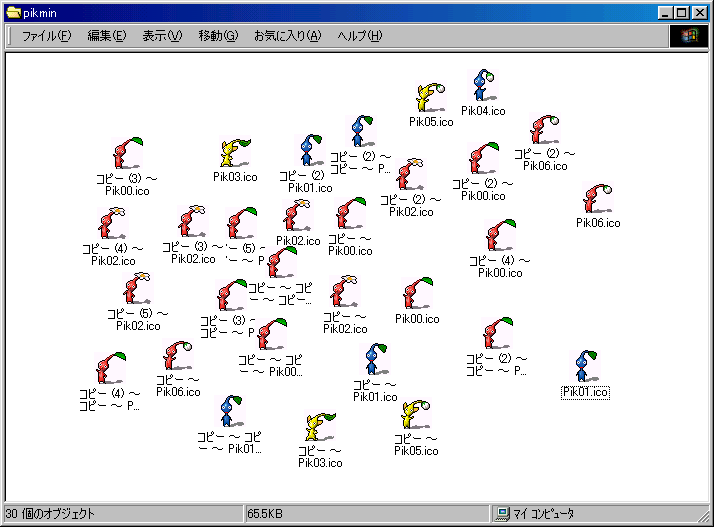The height and width of the screenshot is (528, 714).
Task: Click the pikmin folder icon in title bar
Action: [14, 13]
